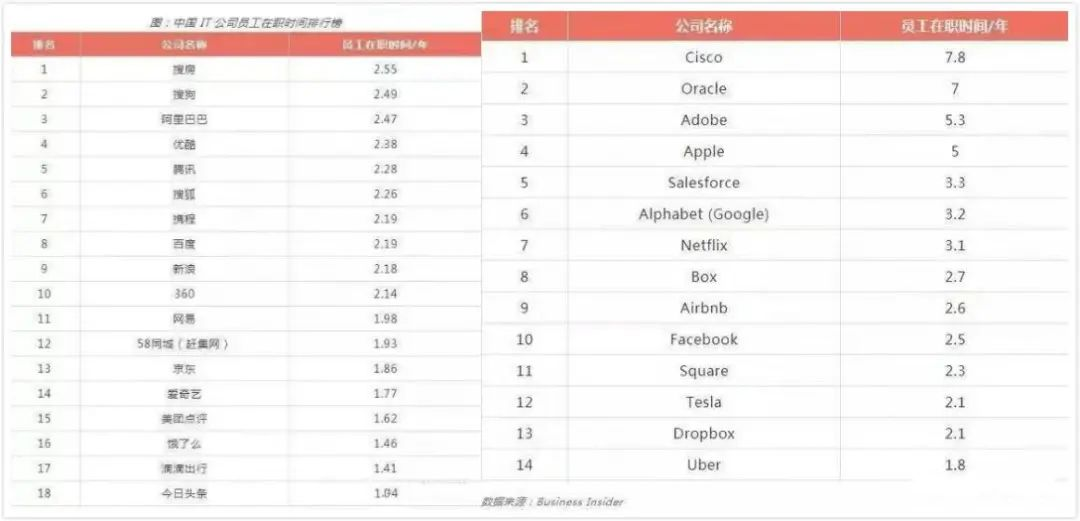The width and height of the screenshot is (1080, 521).
Task: Select the 今日头条 company cell
Action: click(183, 493)
